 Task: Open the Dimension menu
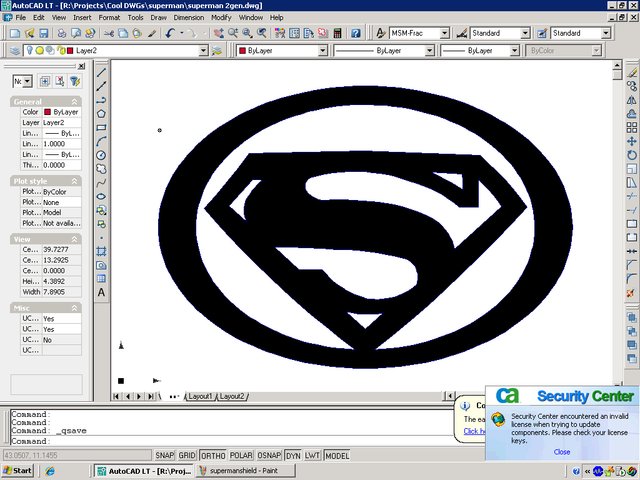point(189,18)
